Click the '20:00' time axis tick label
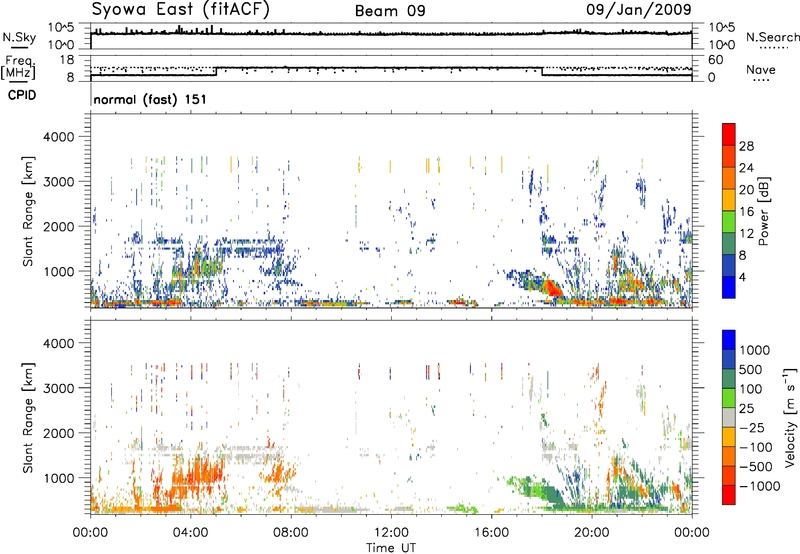This screenshot has width=800, height=554. (591, 533)
